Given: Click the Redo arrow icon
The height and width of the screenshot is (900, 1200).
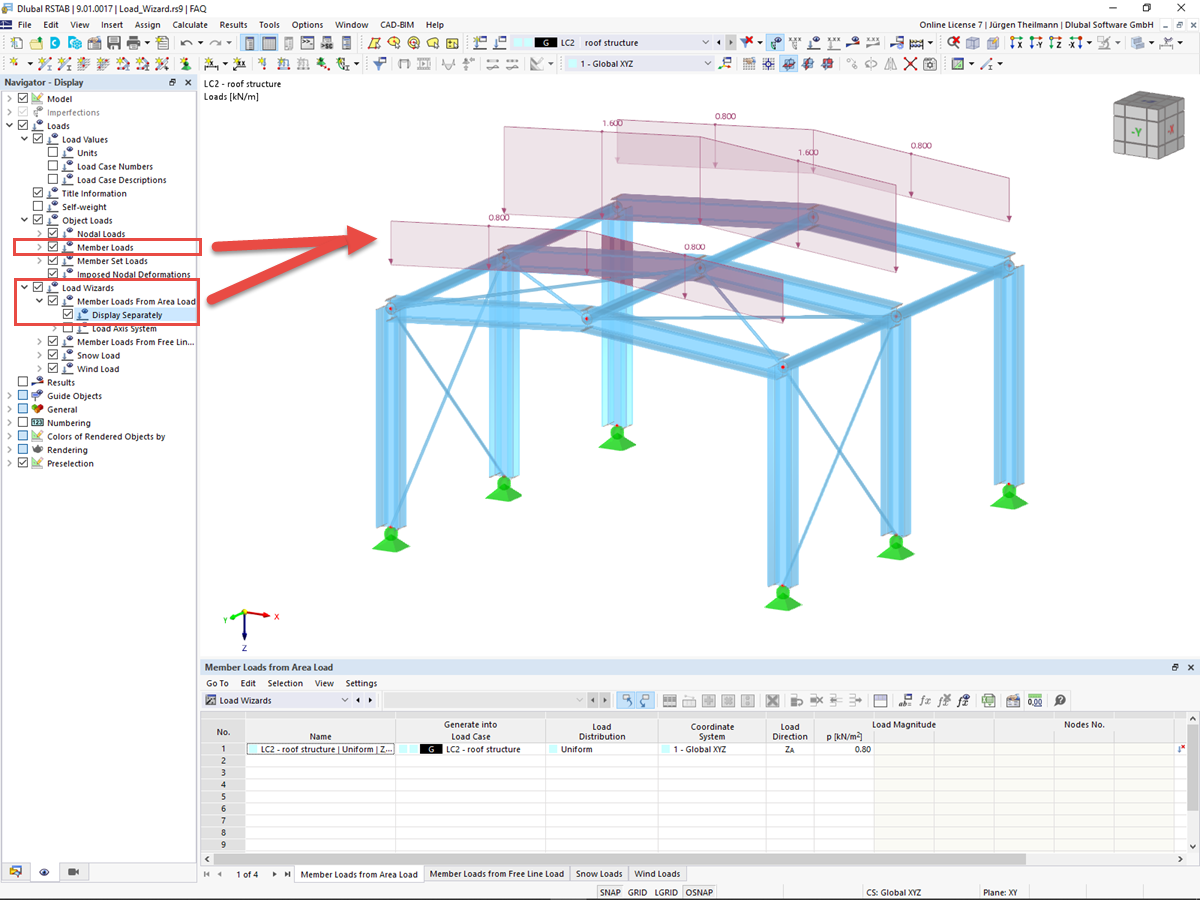Looking at the screenshot, I should (x=215, y=43).
